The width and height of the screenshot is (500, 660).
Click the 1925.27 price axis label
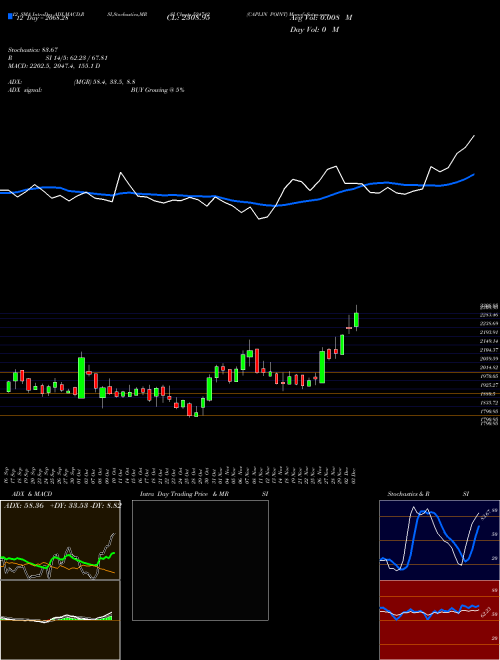489,385
